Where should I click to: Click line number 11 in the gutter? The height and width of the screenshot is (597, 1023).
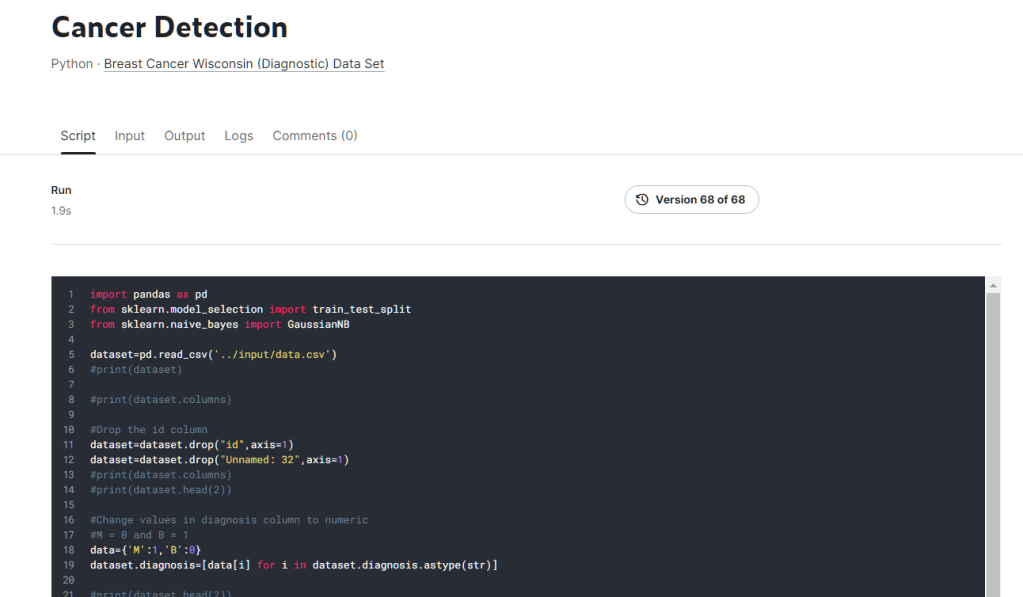click(x=69, y=445)
